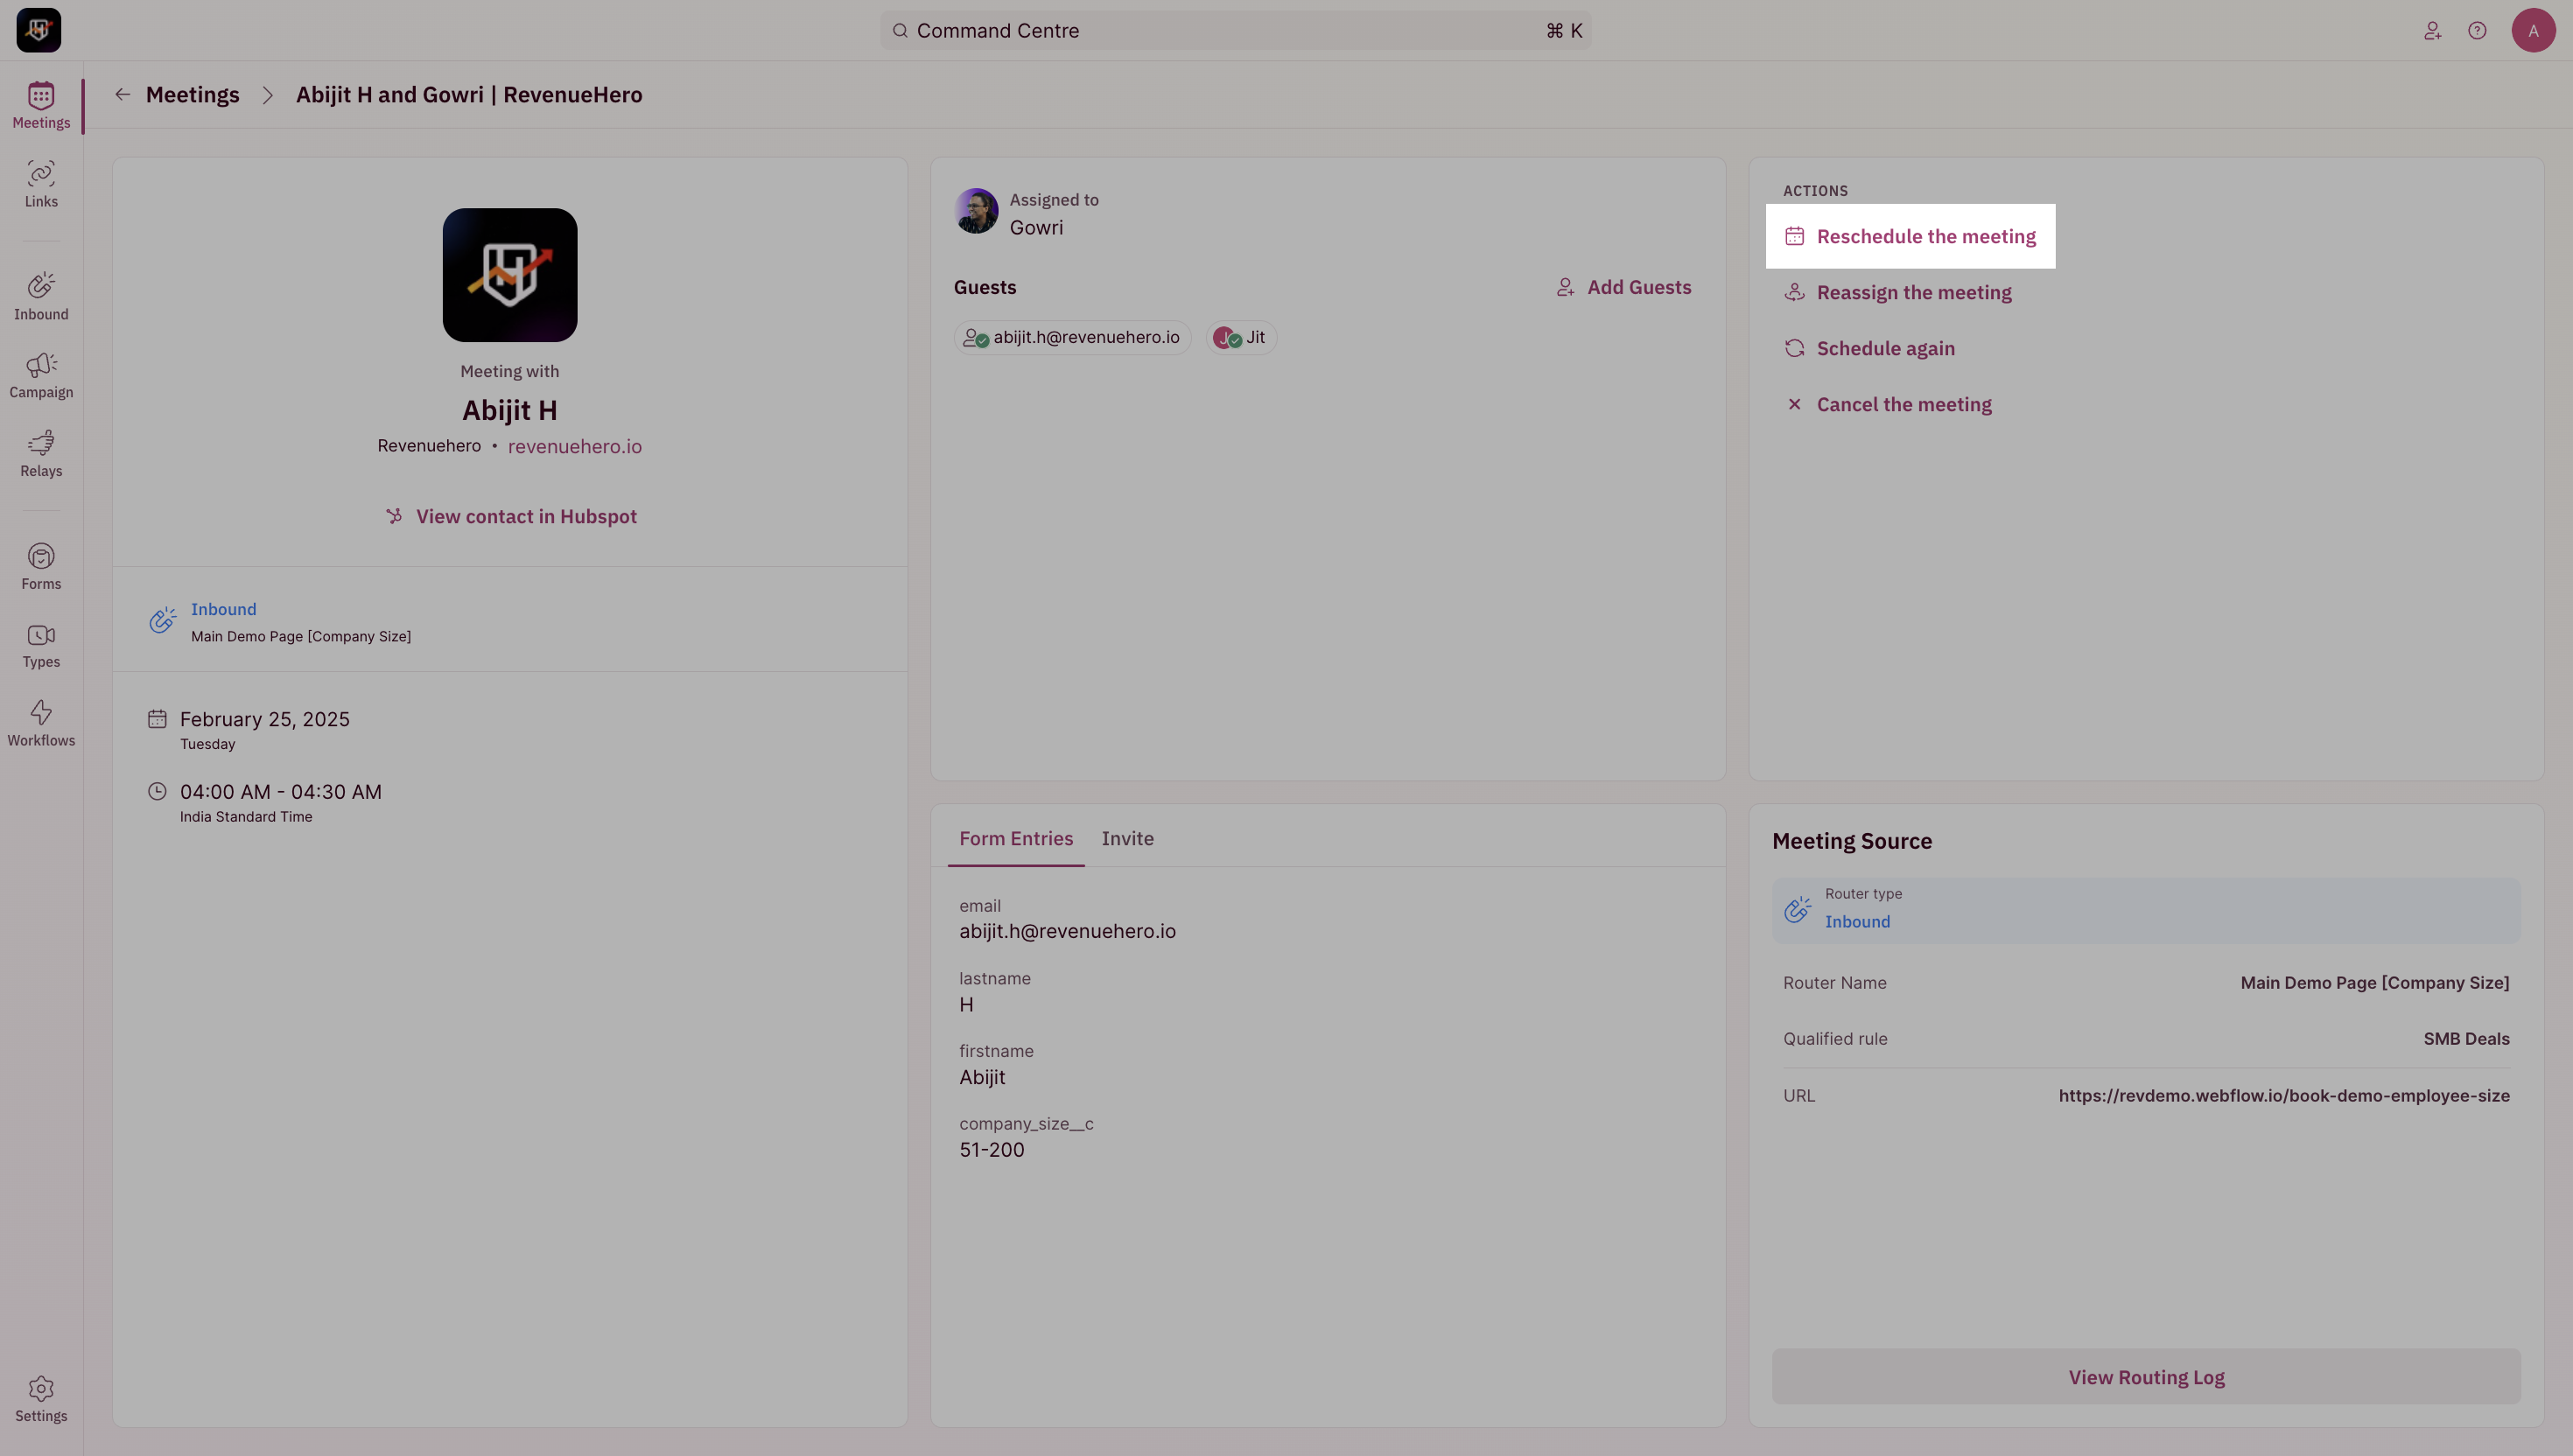This screenshot has height=1456, width=2573.
Task: Open the Workflows section
Action: coord(41,723)
